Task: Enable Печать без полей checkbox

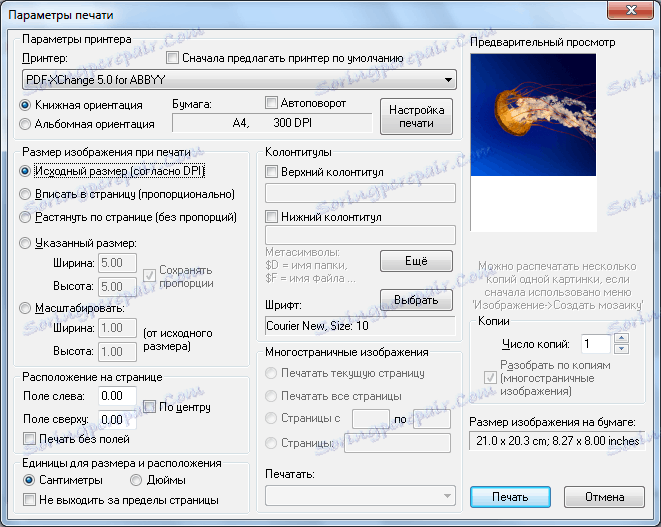Action: point(30,439)
